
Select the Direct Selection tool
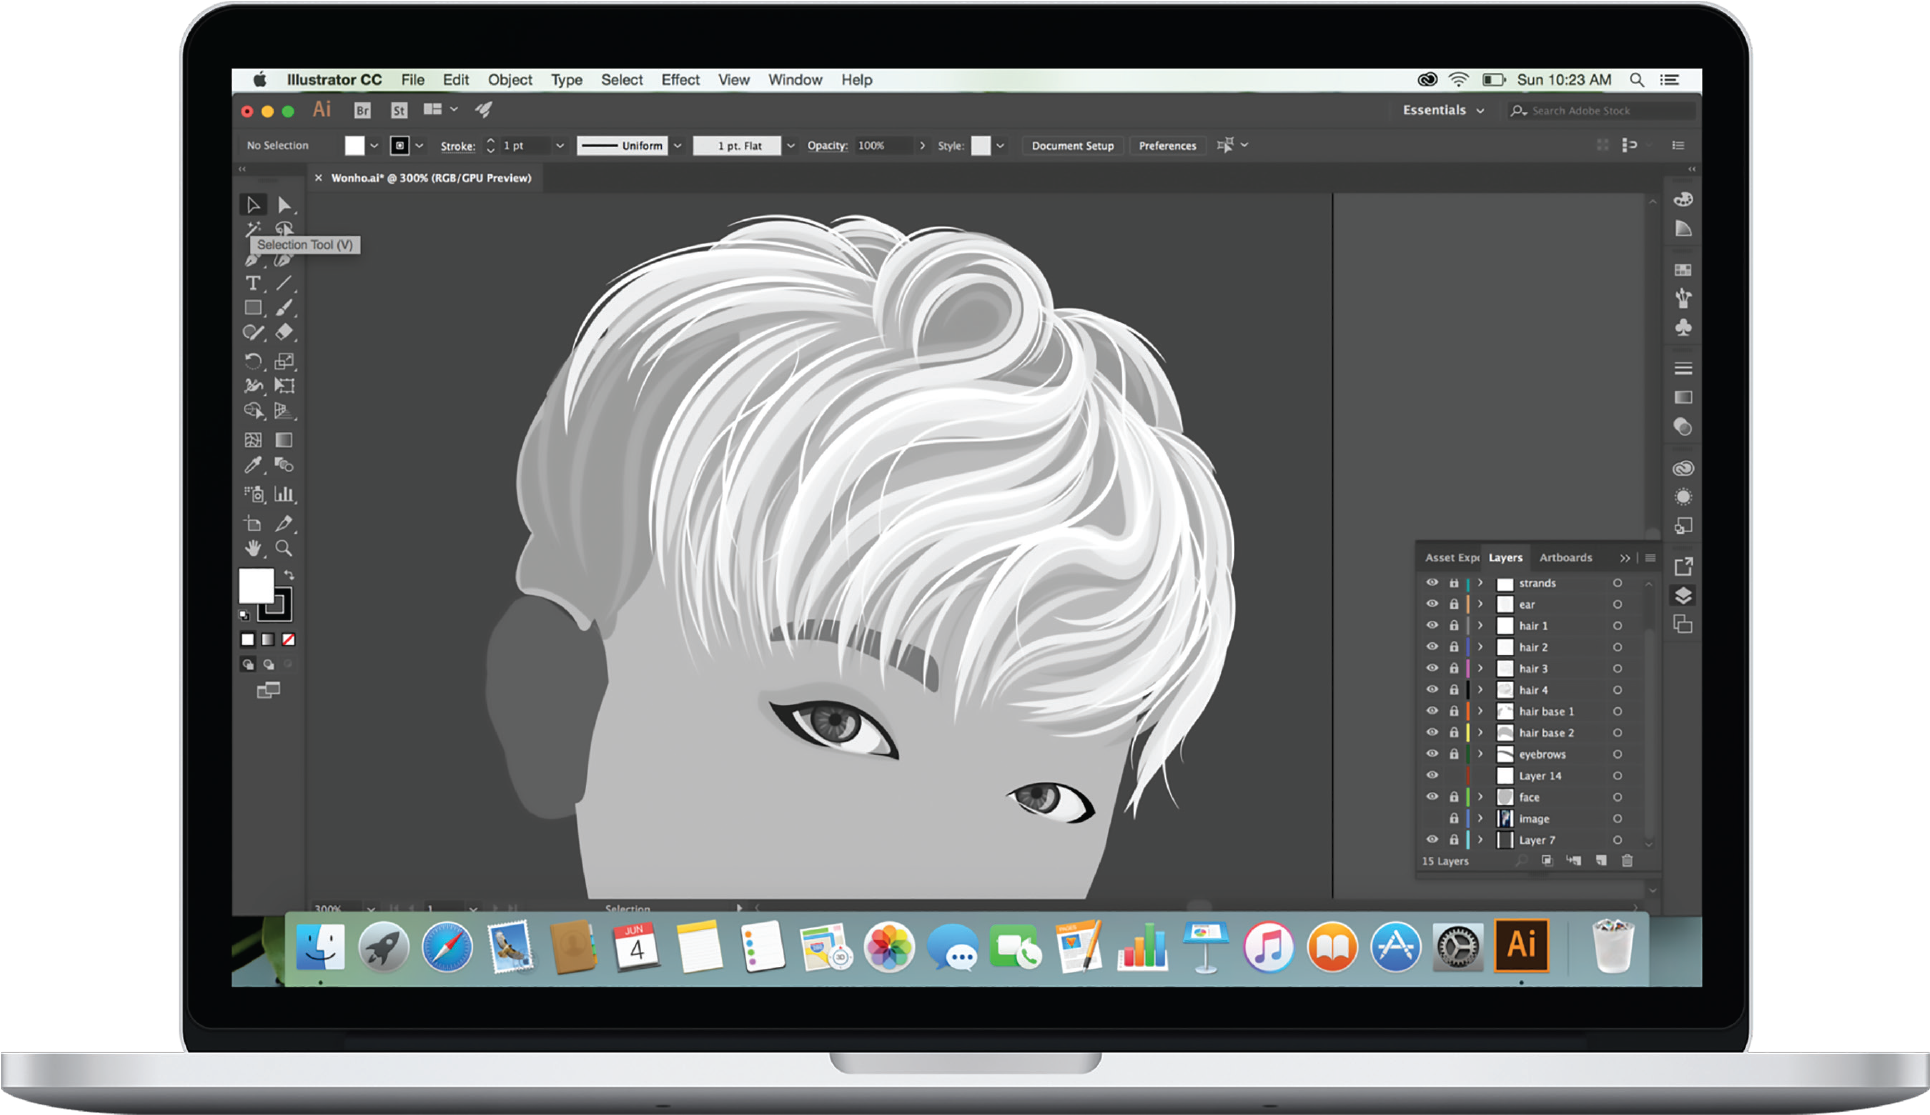[285, 205]
